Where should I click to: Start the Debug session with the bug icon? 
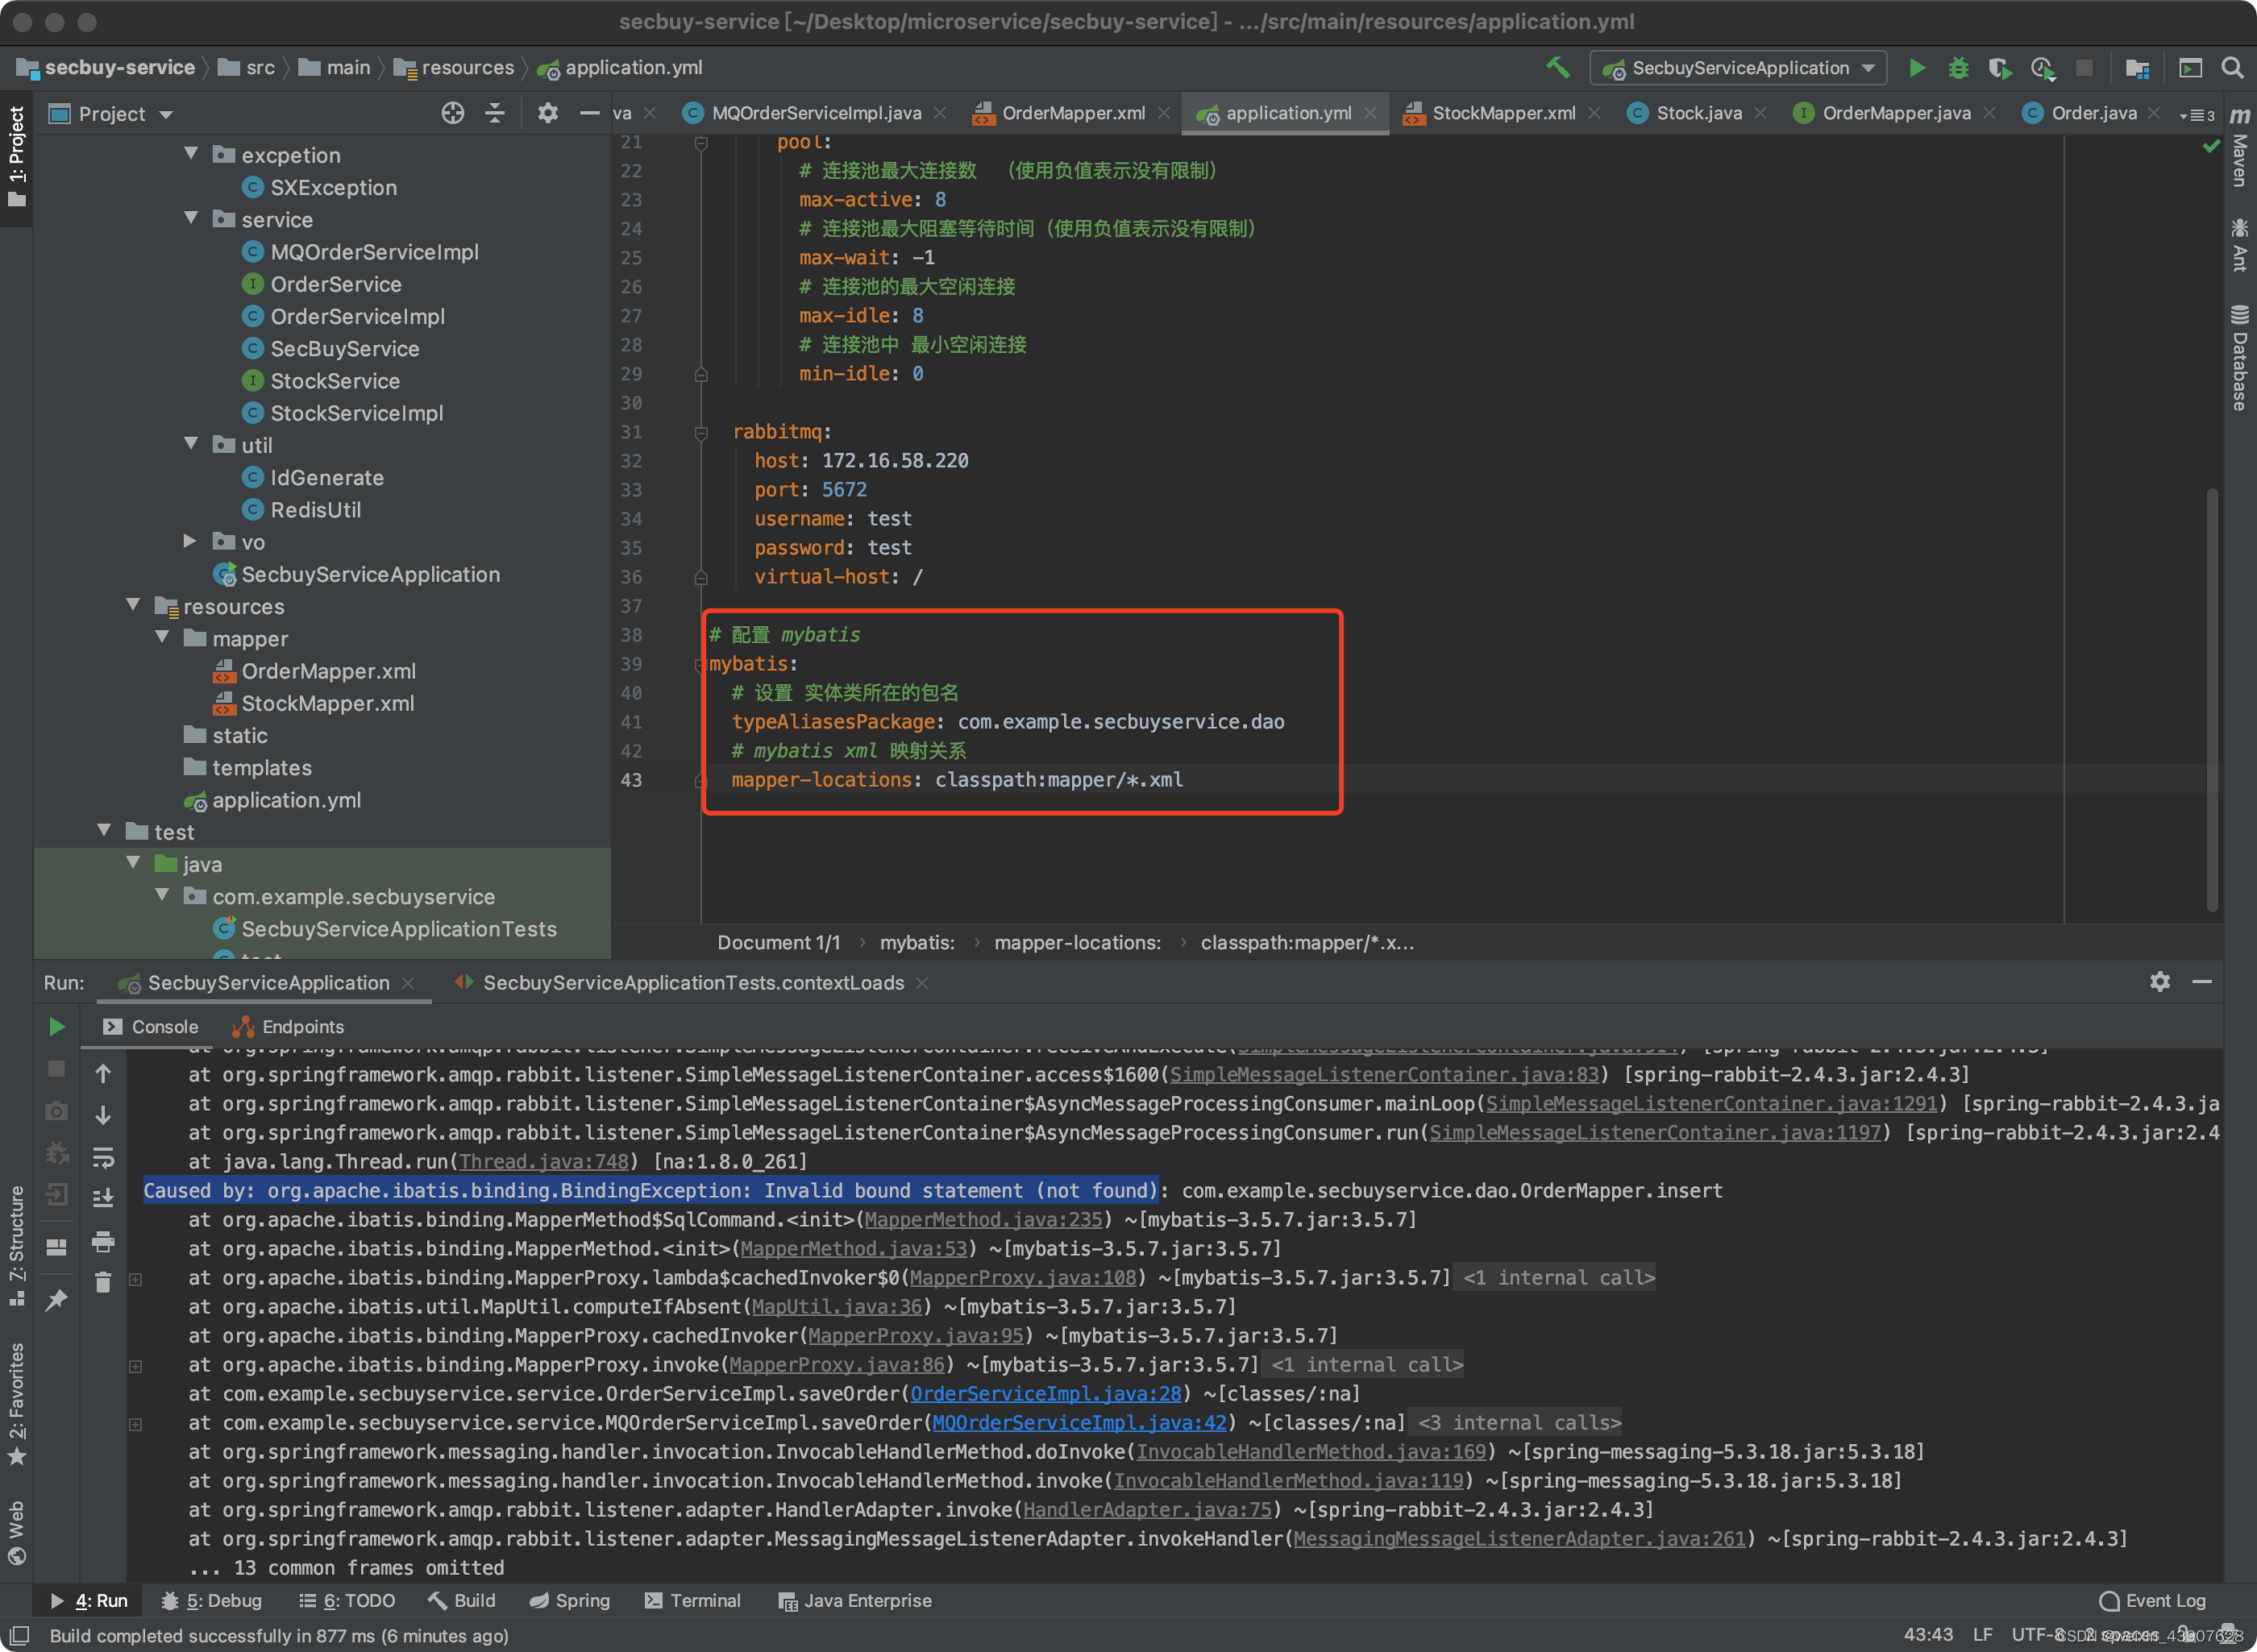tap(1958, 68)
